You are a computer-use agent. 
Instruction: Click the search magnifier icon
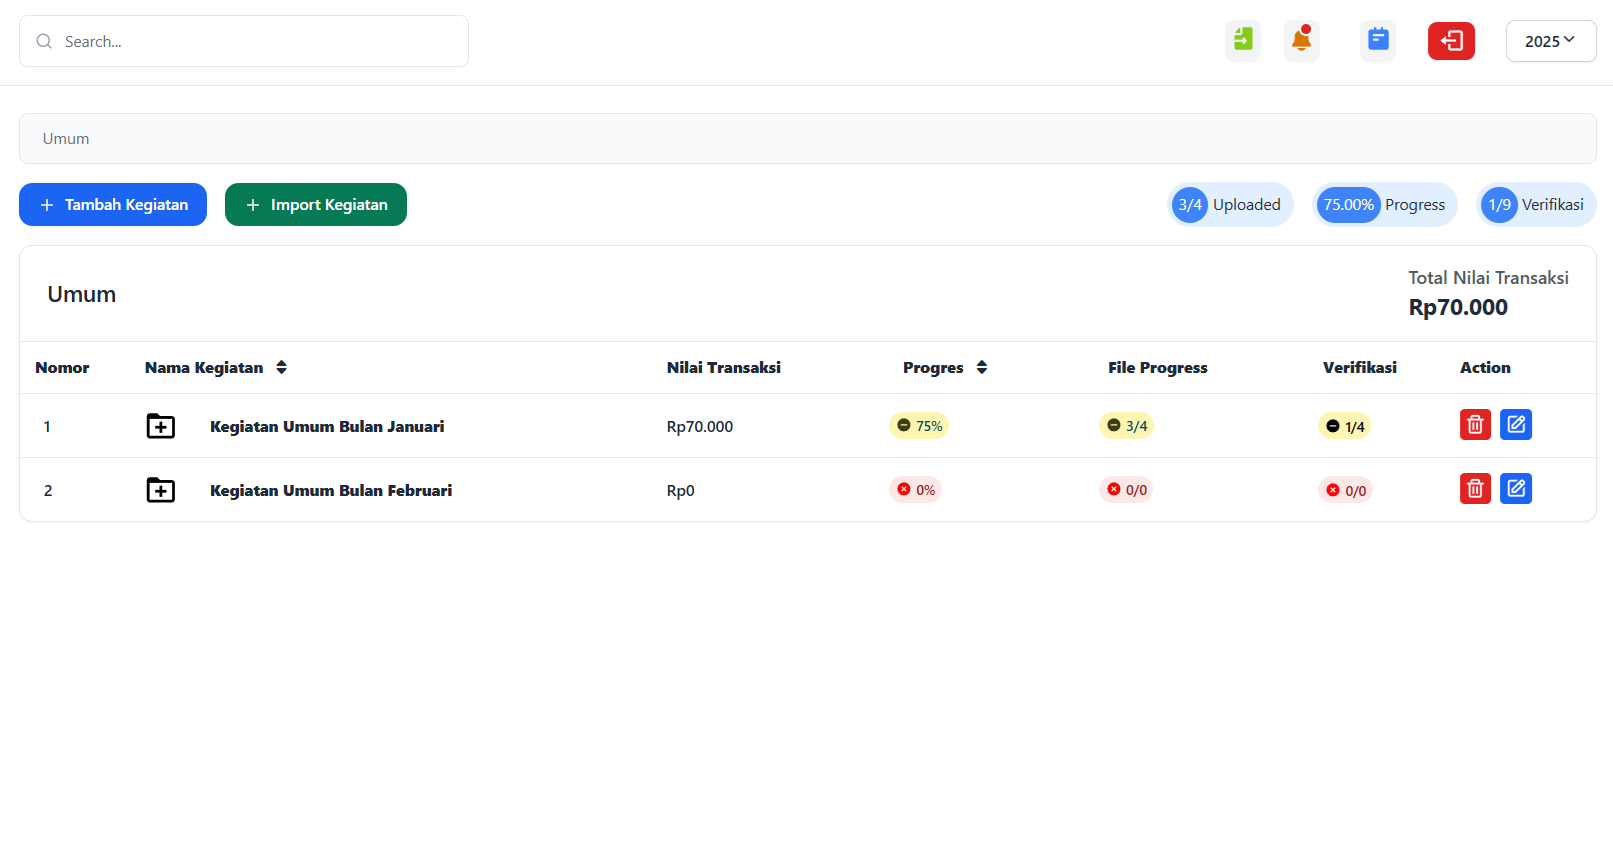click(44, 41)
